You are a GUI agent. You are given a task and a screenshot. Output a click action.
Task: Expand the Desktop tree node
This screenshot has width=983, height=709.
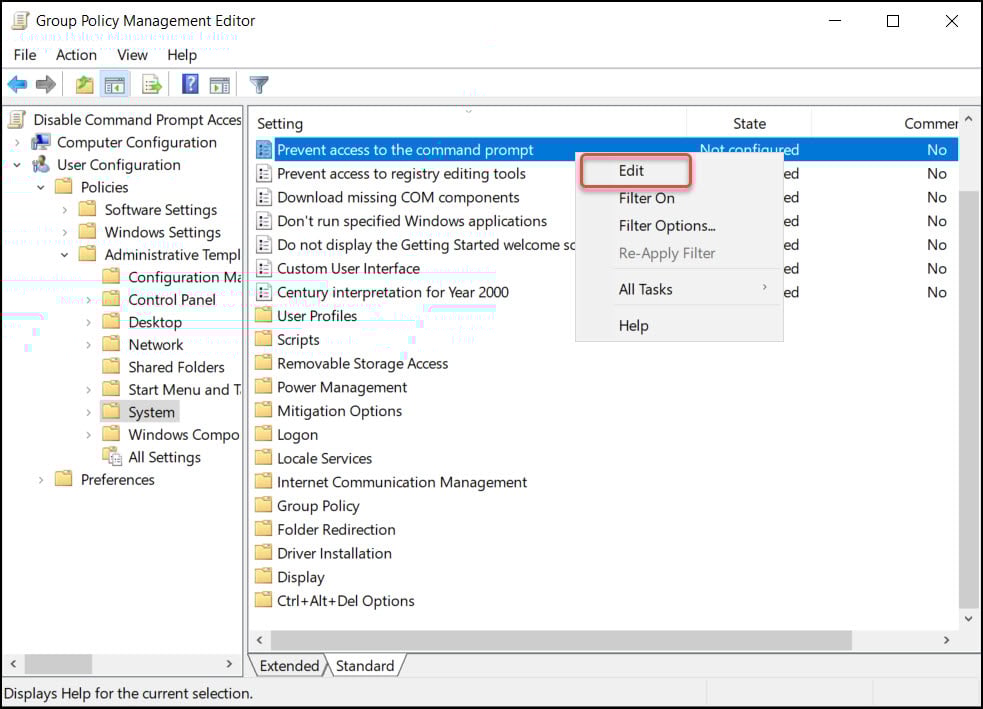pos(88,322)
